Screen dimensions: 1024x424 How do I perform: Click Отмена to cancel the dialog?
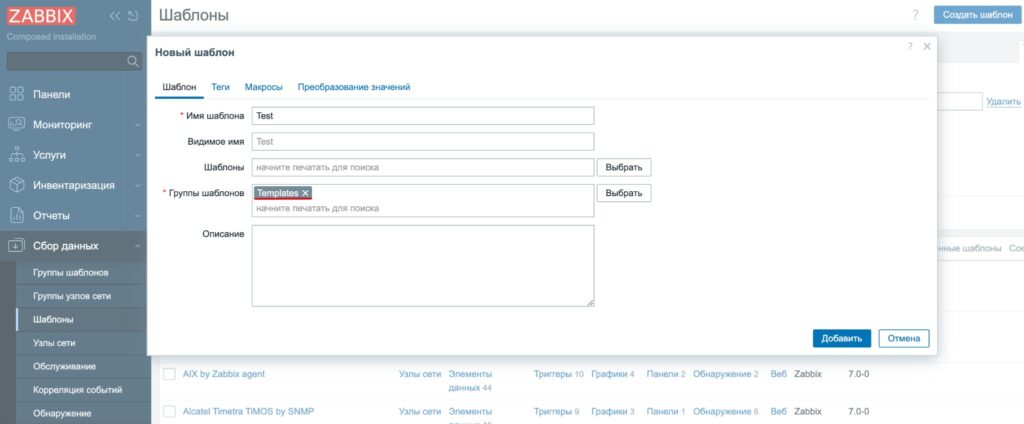coord(903,338)
